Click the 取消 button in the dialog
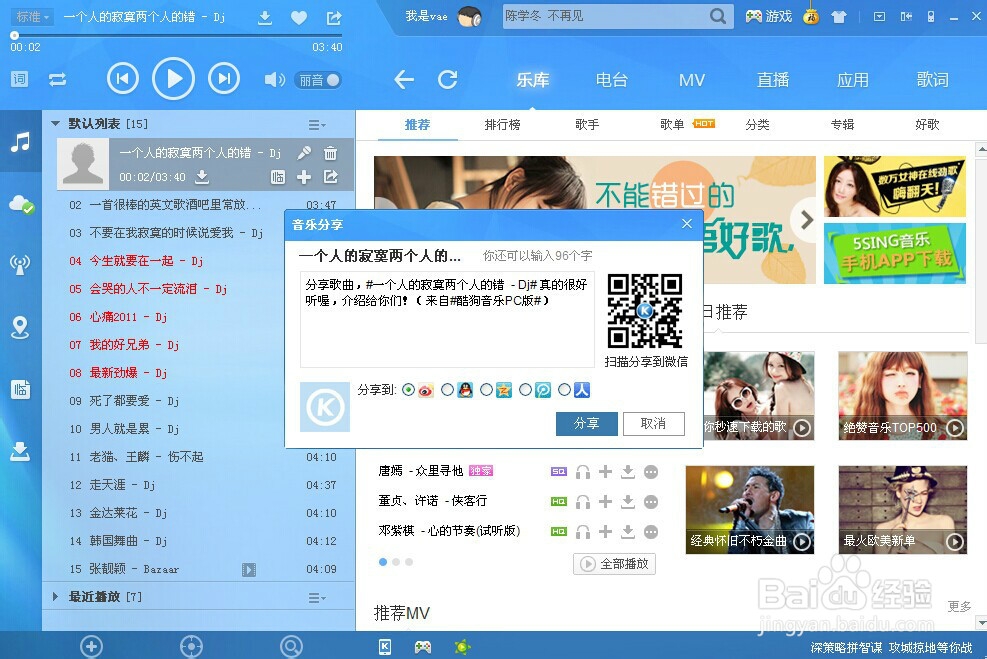Viewport: 987px width, 659px height. click(x=653, y=424)
